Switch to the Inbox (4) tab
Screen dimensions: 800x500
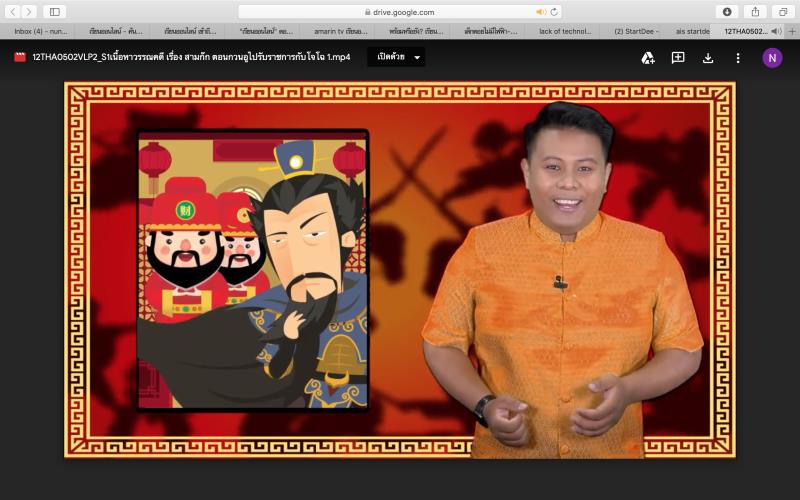coord(41,31)
